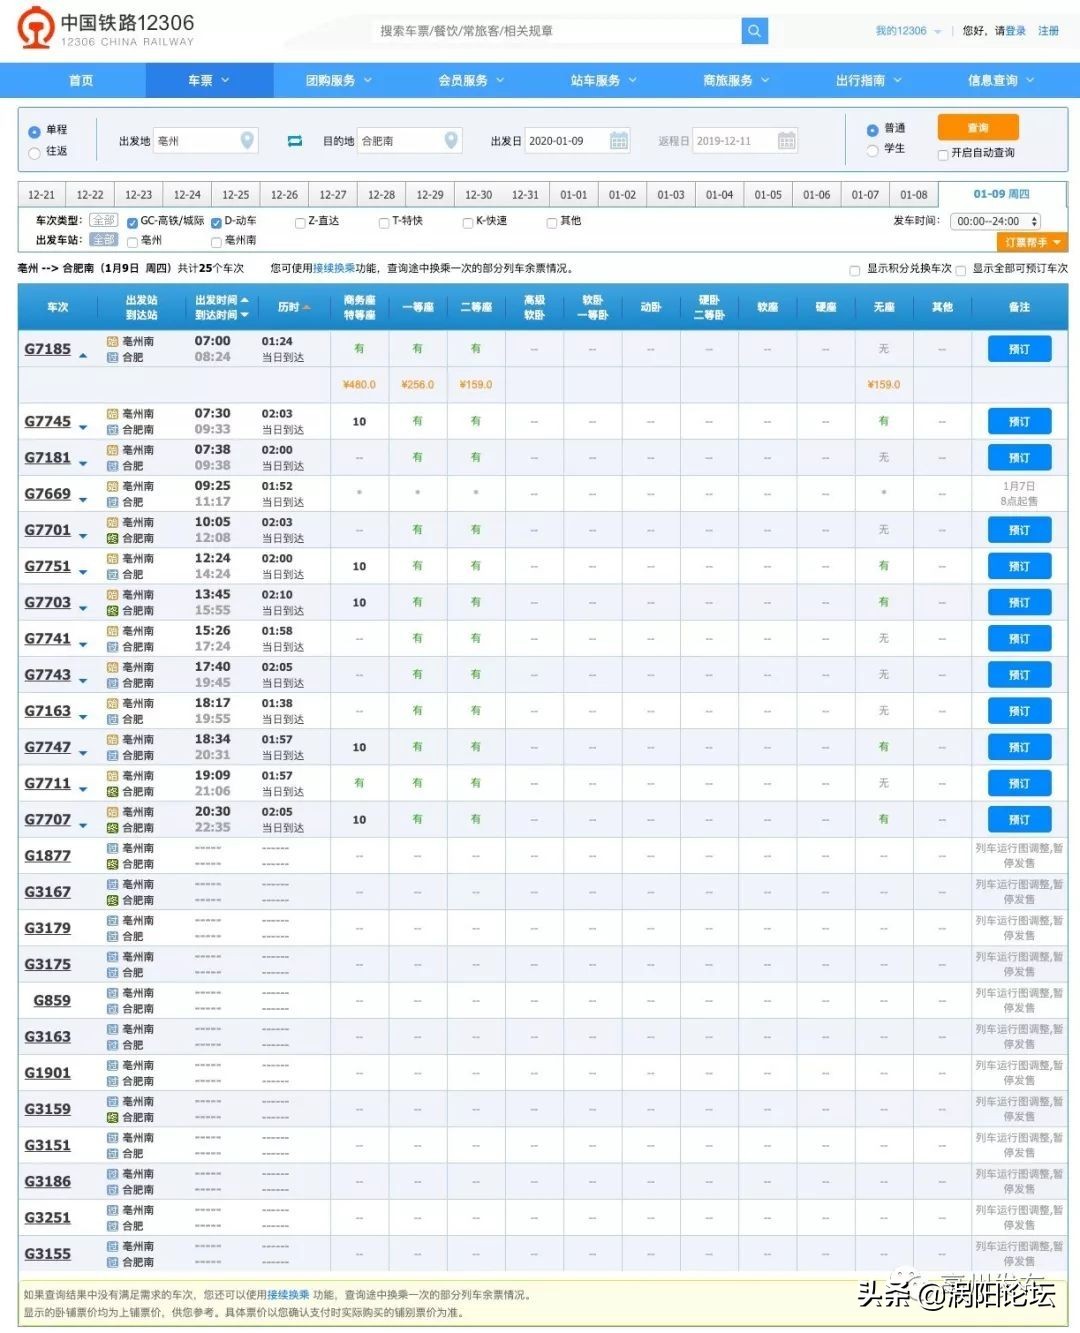Viewport: 1080px width, 1333px height.
Task: Expand the 订票帮手 booking helper panel
Action: pos(1033,242)
